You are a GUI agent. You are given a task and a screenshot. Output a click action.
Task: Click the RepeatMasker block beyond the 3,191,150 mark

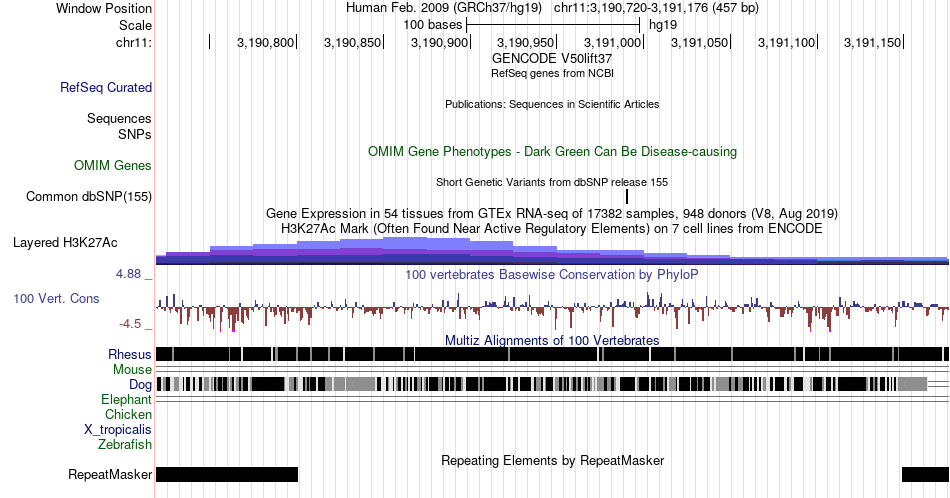click(x=925, y=474)
